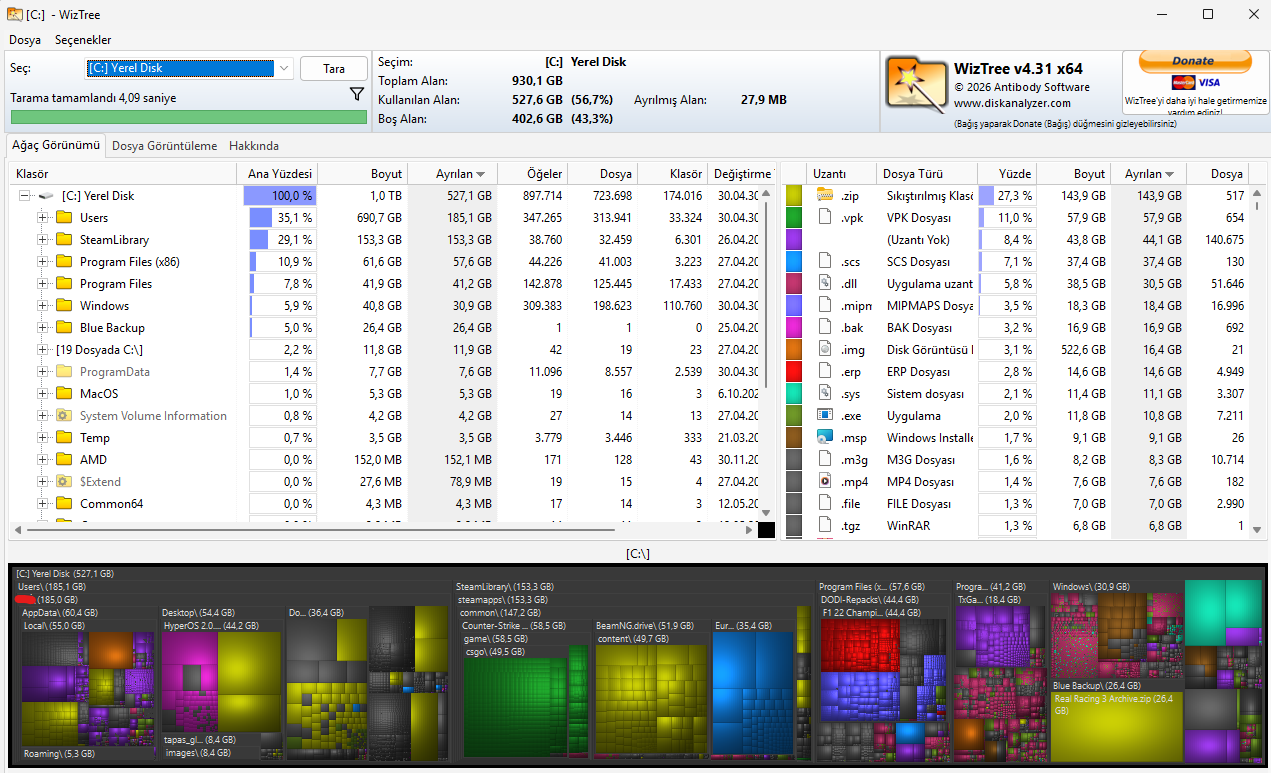The width and height of the screenshot is (1271, 773).
Task: Click the System Volume Information folder icon
Action: [x=64, y=416]
